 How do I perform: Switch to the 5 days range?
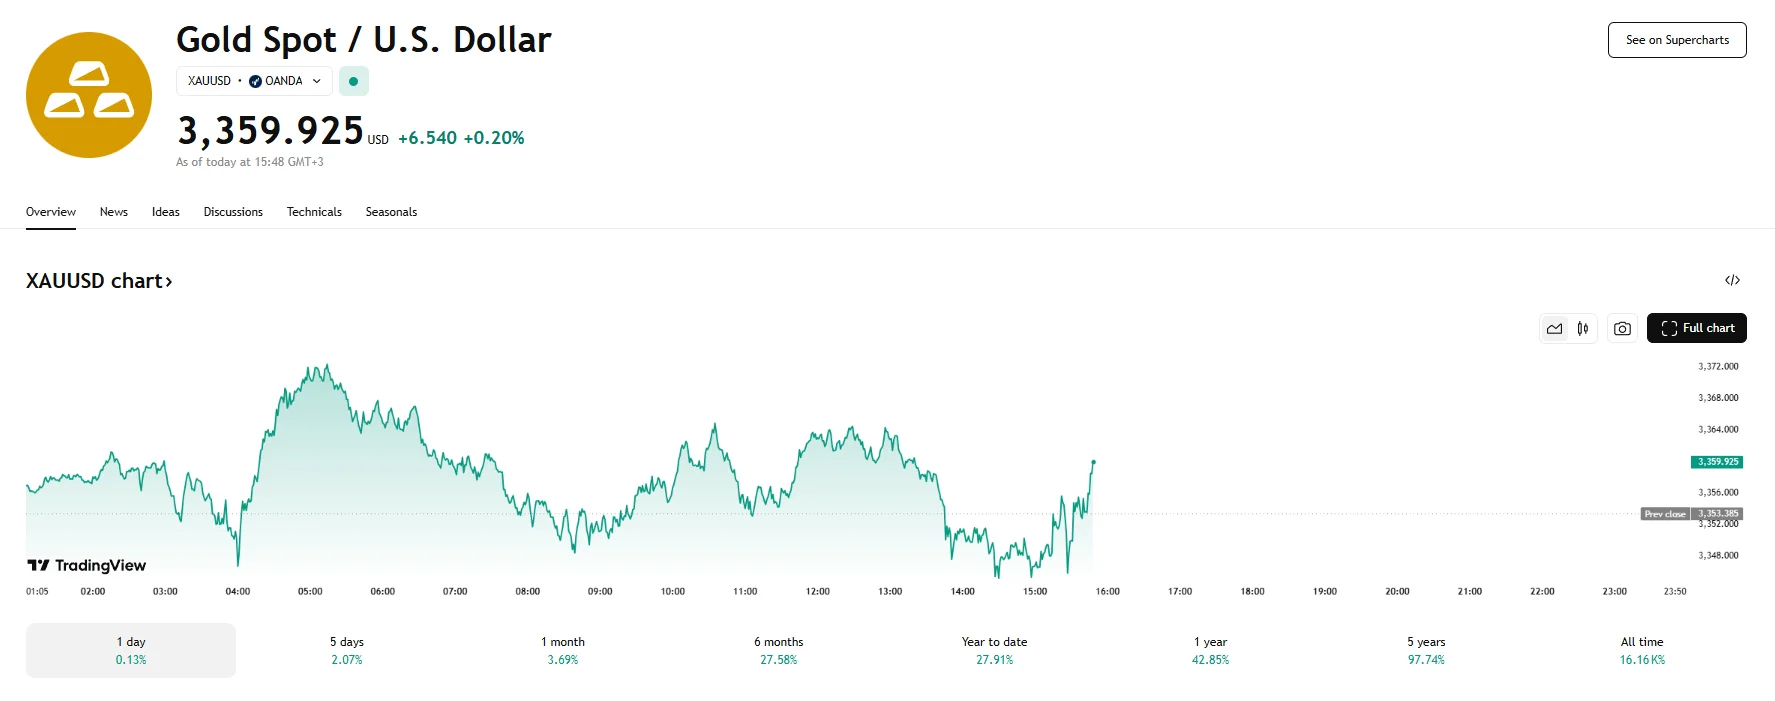(x=347, y=650)
